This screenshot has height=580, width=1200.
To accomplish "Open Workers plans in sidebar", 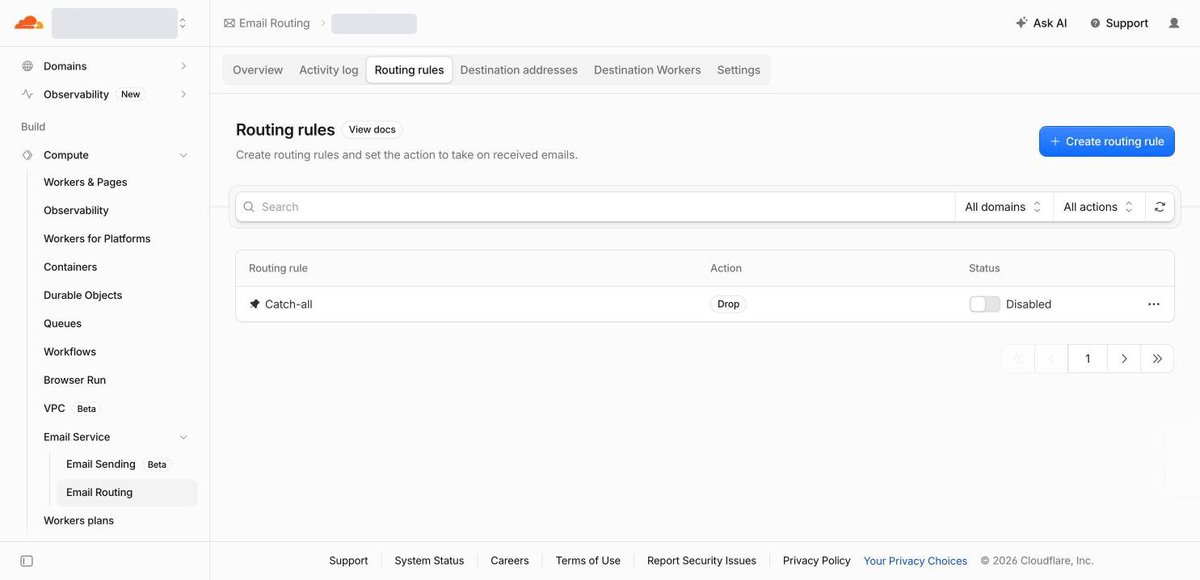I will click(79, 520).
